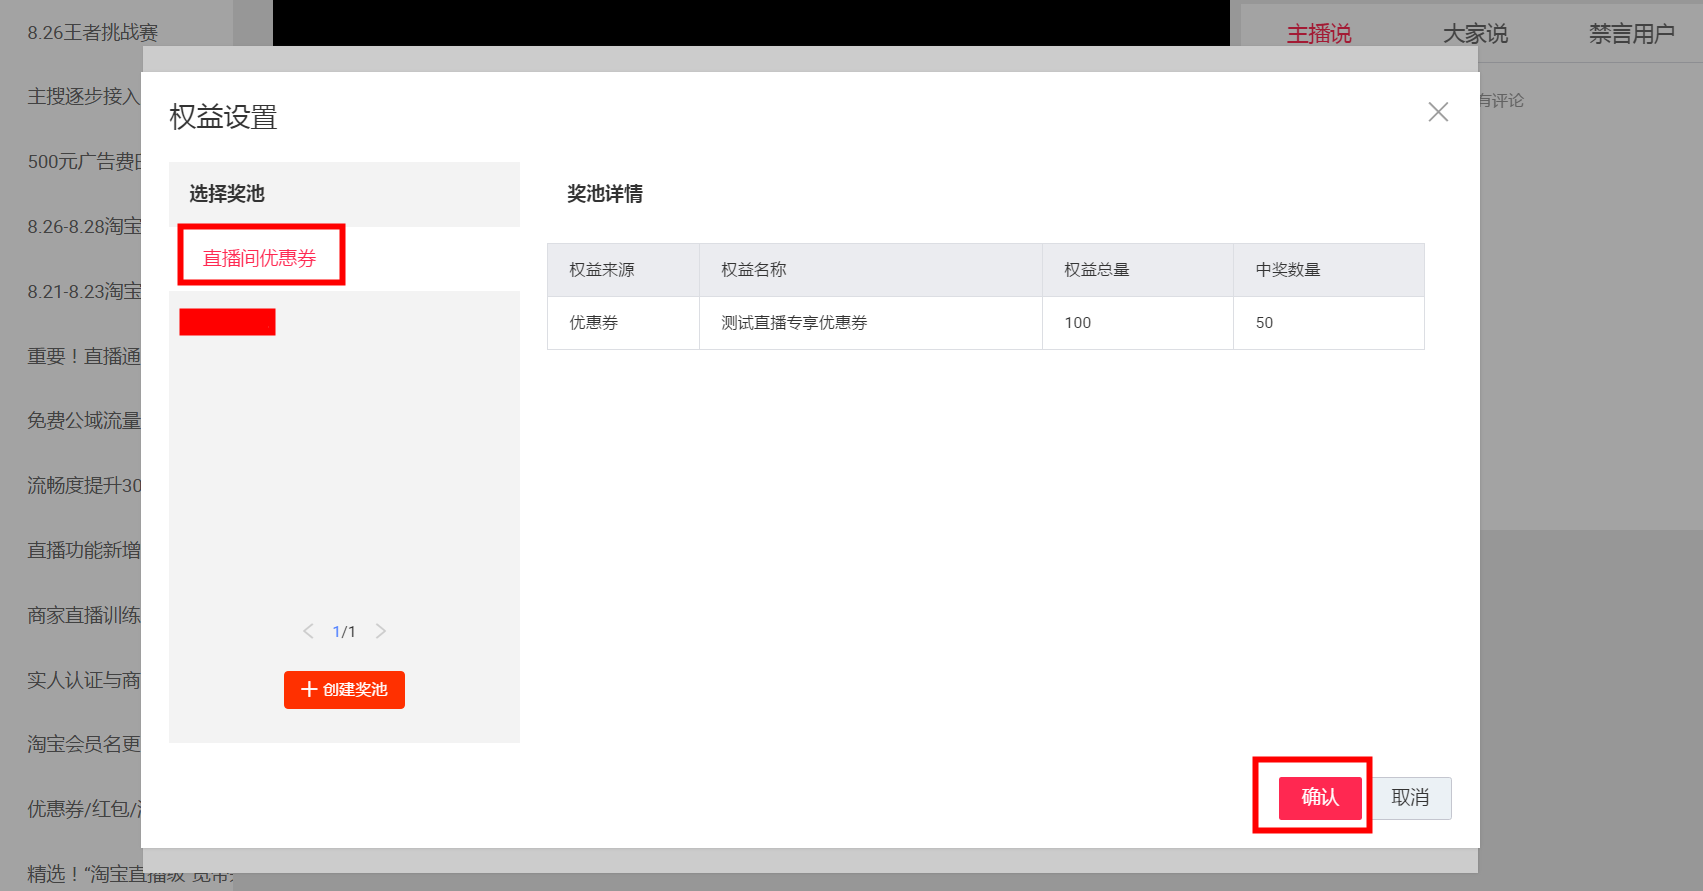Open the 500元广告费 item in background list
This screenshot has width=1703, height=891.
(x=84, y=162)
